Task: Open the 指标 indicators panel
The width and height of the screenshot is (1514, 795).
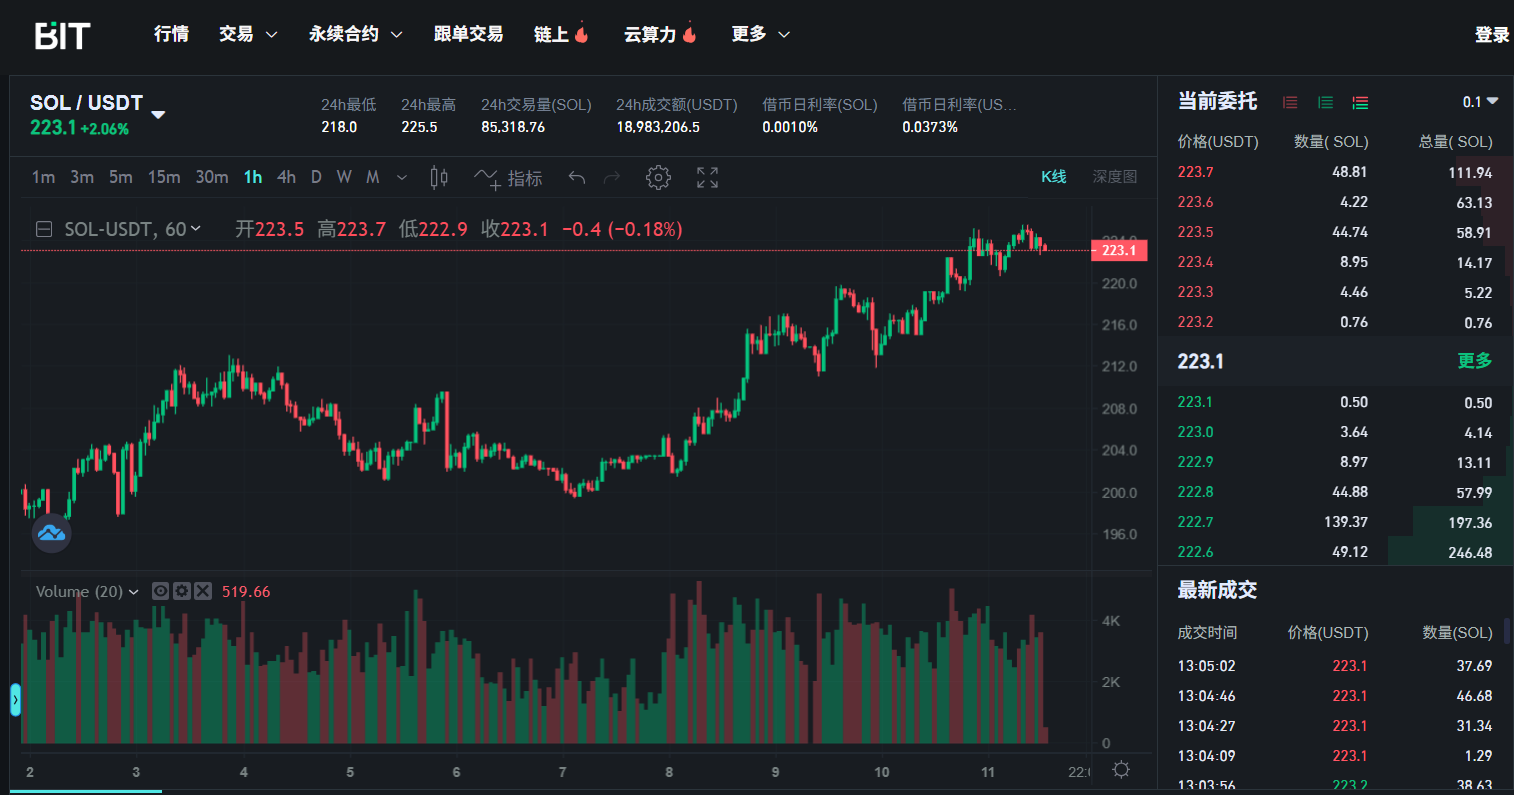Action: [508, 178]
